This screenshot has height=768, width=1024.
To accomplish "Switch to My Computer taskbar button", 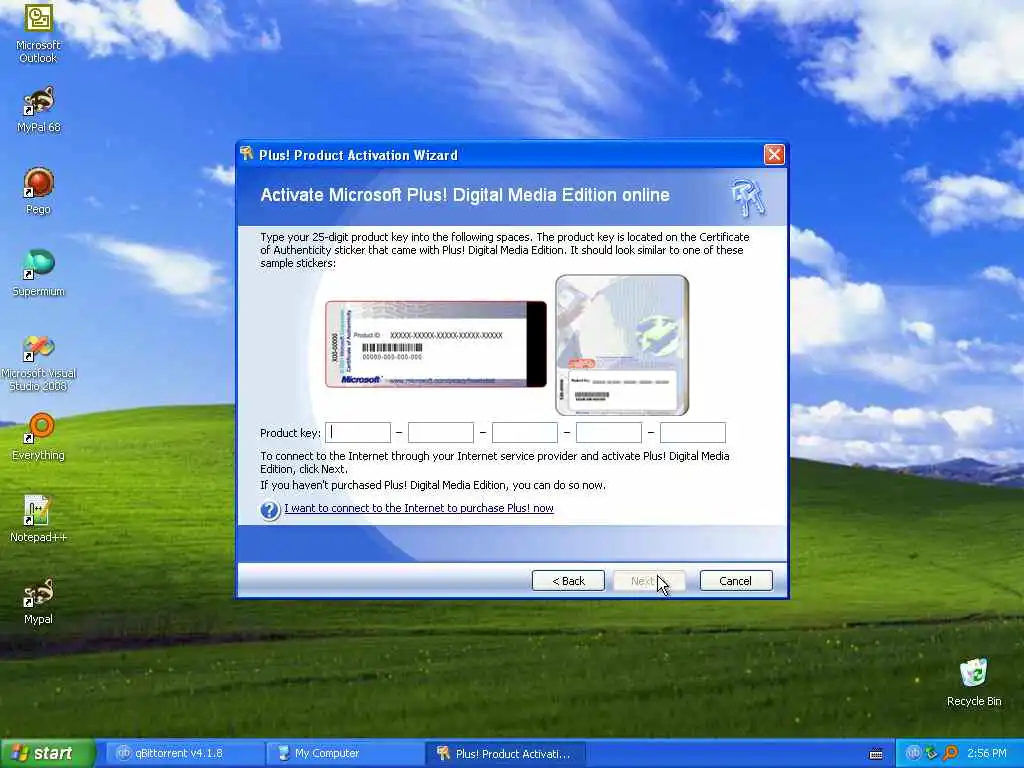I will (x=345, y=754).
